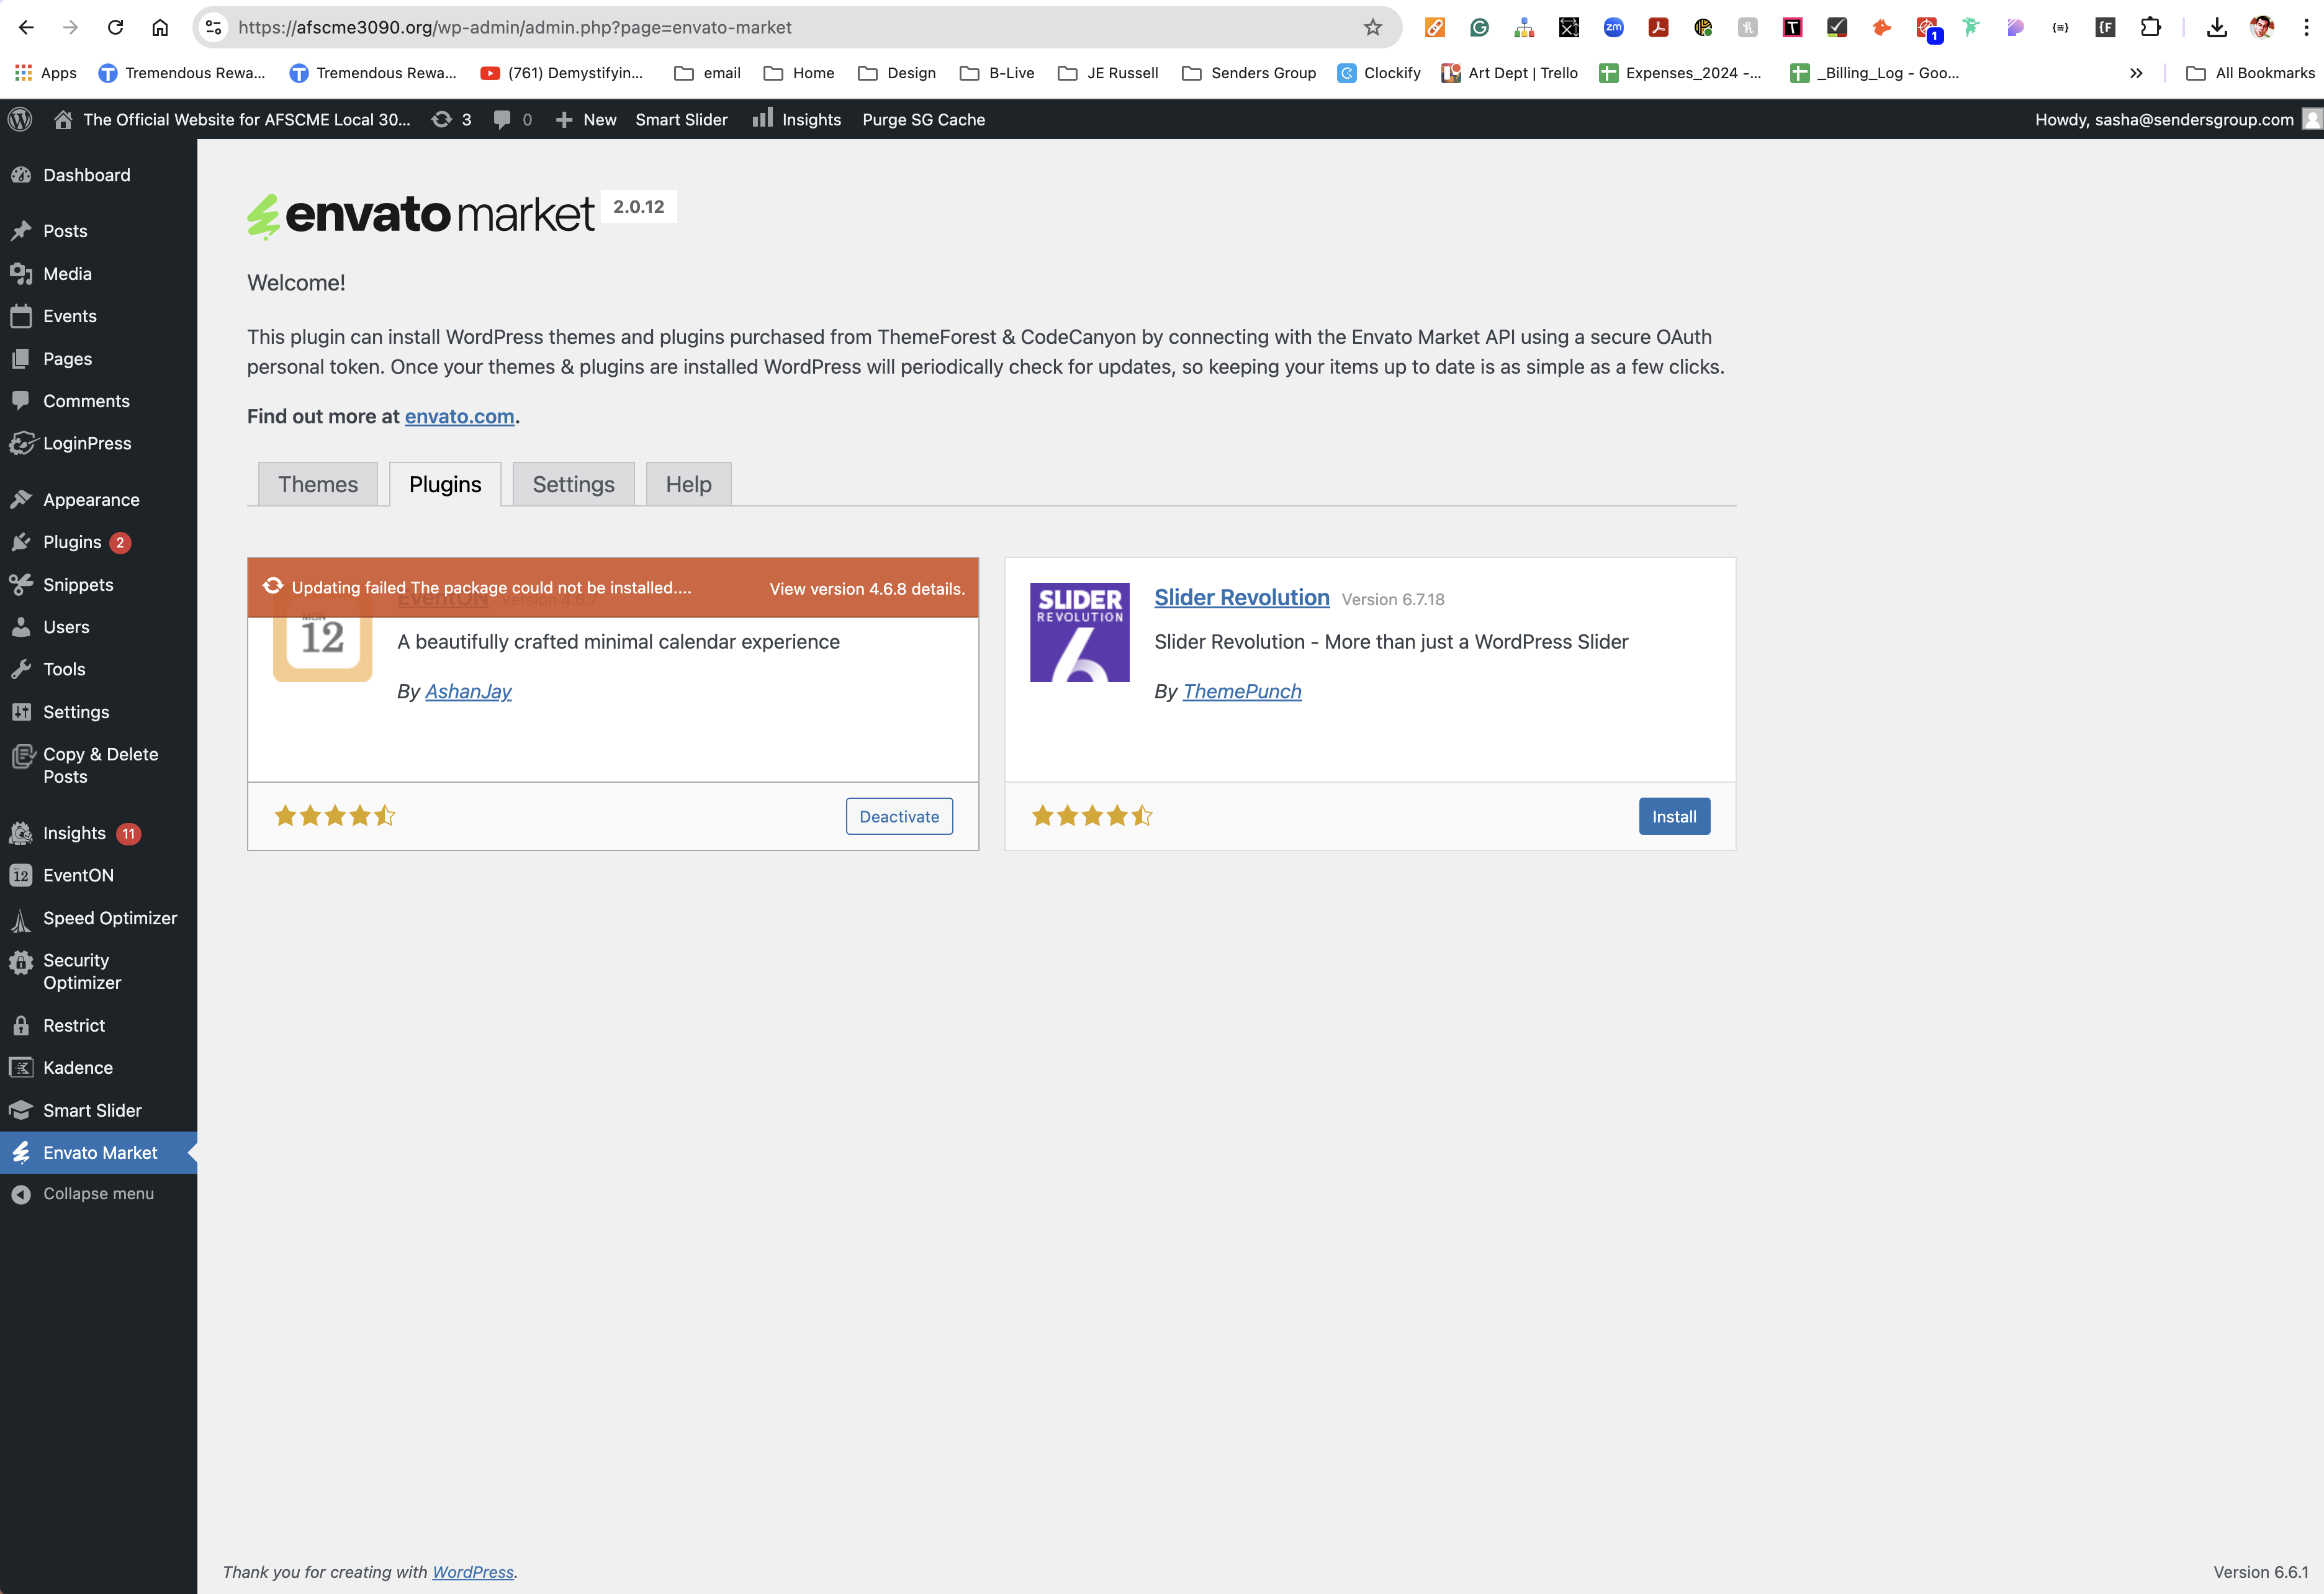Open the B-Live bookmark folder
Screen dimensions: 2324x1594
(997, 73)
